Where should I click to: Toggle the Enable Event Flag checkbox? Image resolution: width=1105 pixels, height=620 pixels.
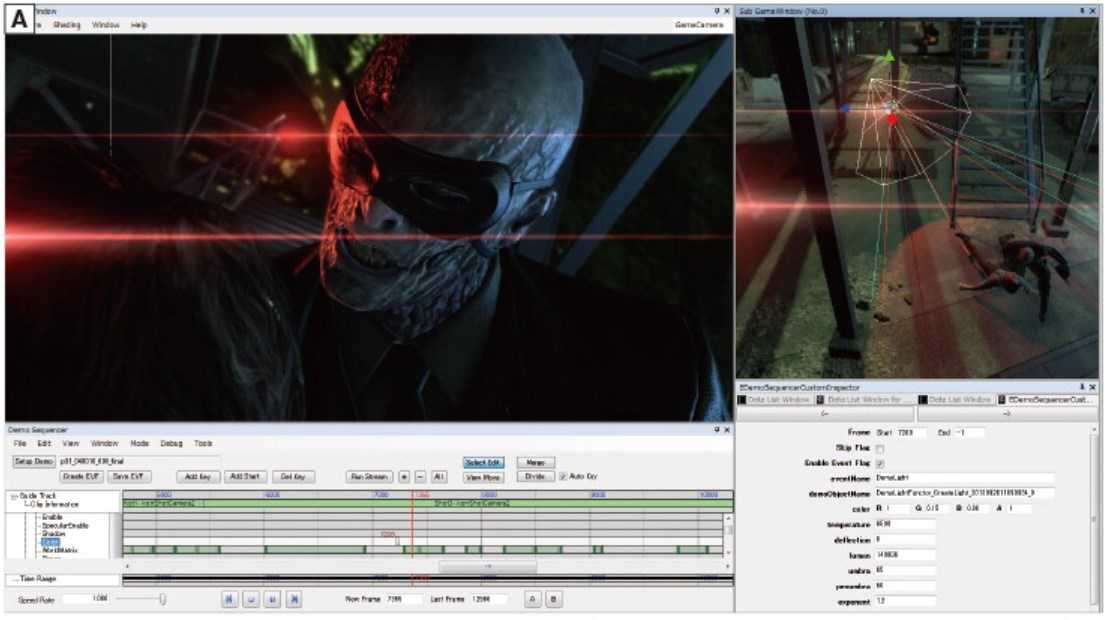880,464
